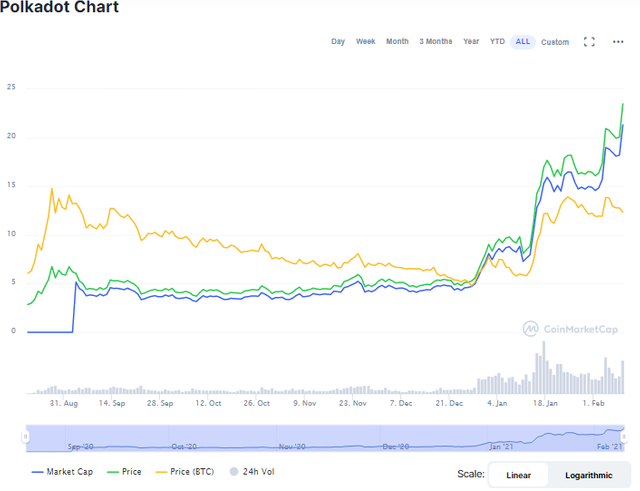Click the 31. Aug axis label
Image resolution: width=640 pixels, height=491 pixels.
(x=64, y=403)
